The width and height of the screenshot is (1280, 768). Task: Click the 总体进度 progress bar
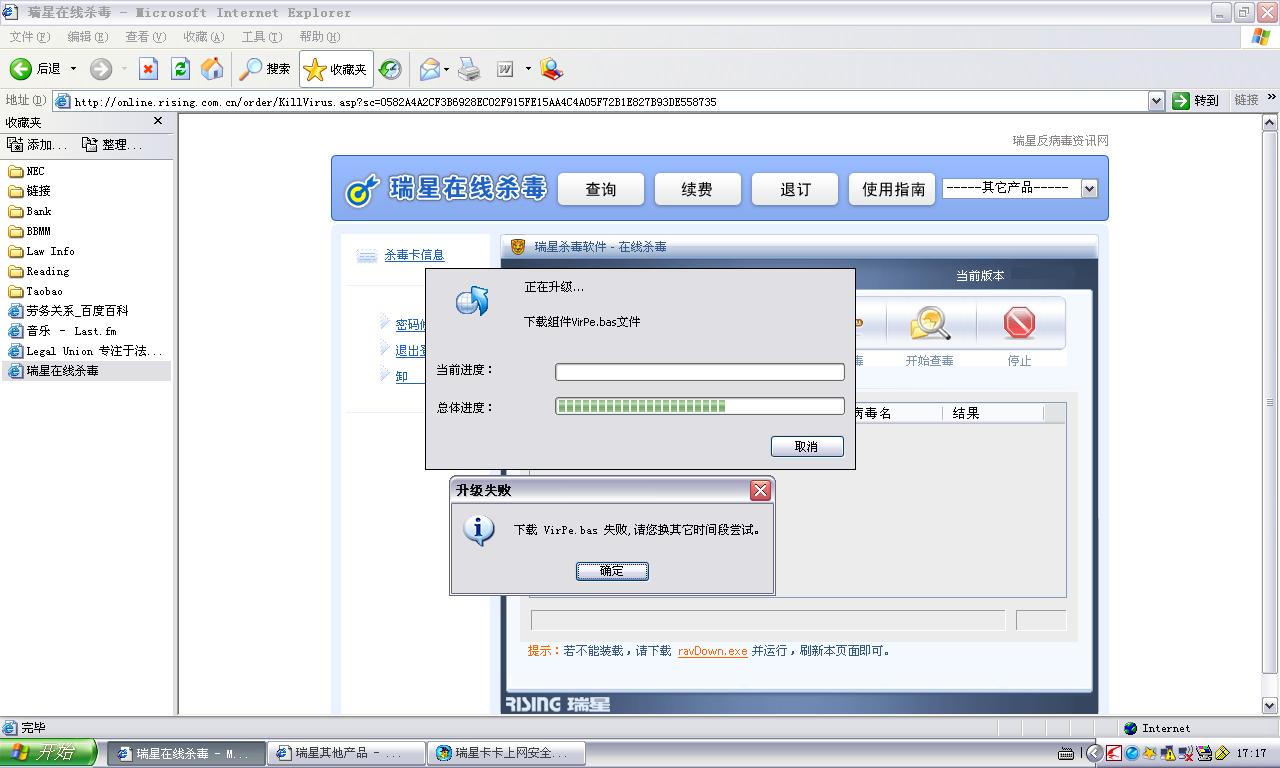(700, 406)
